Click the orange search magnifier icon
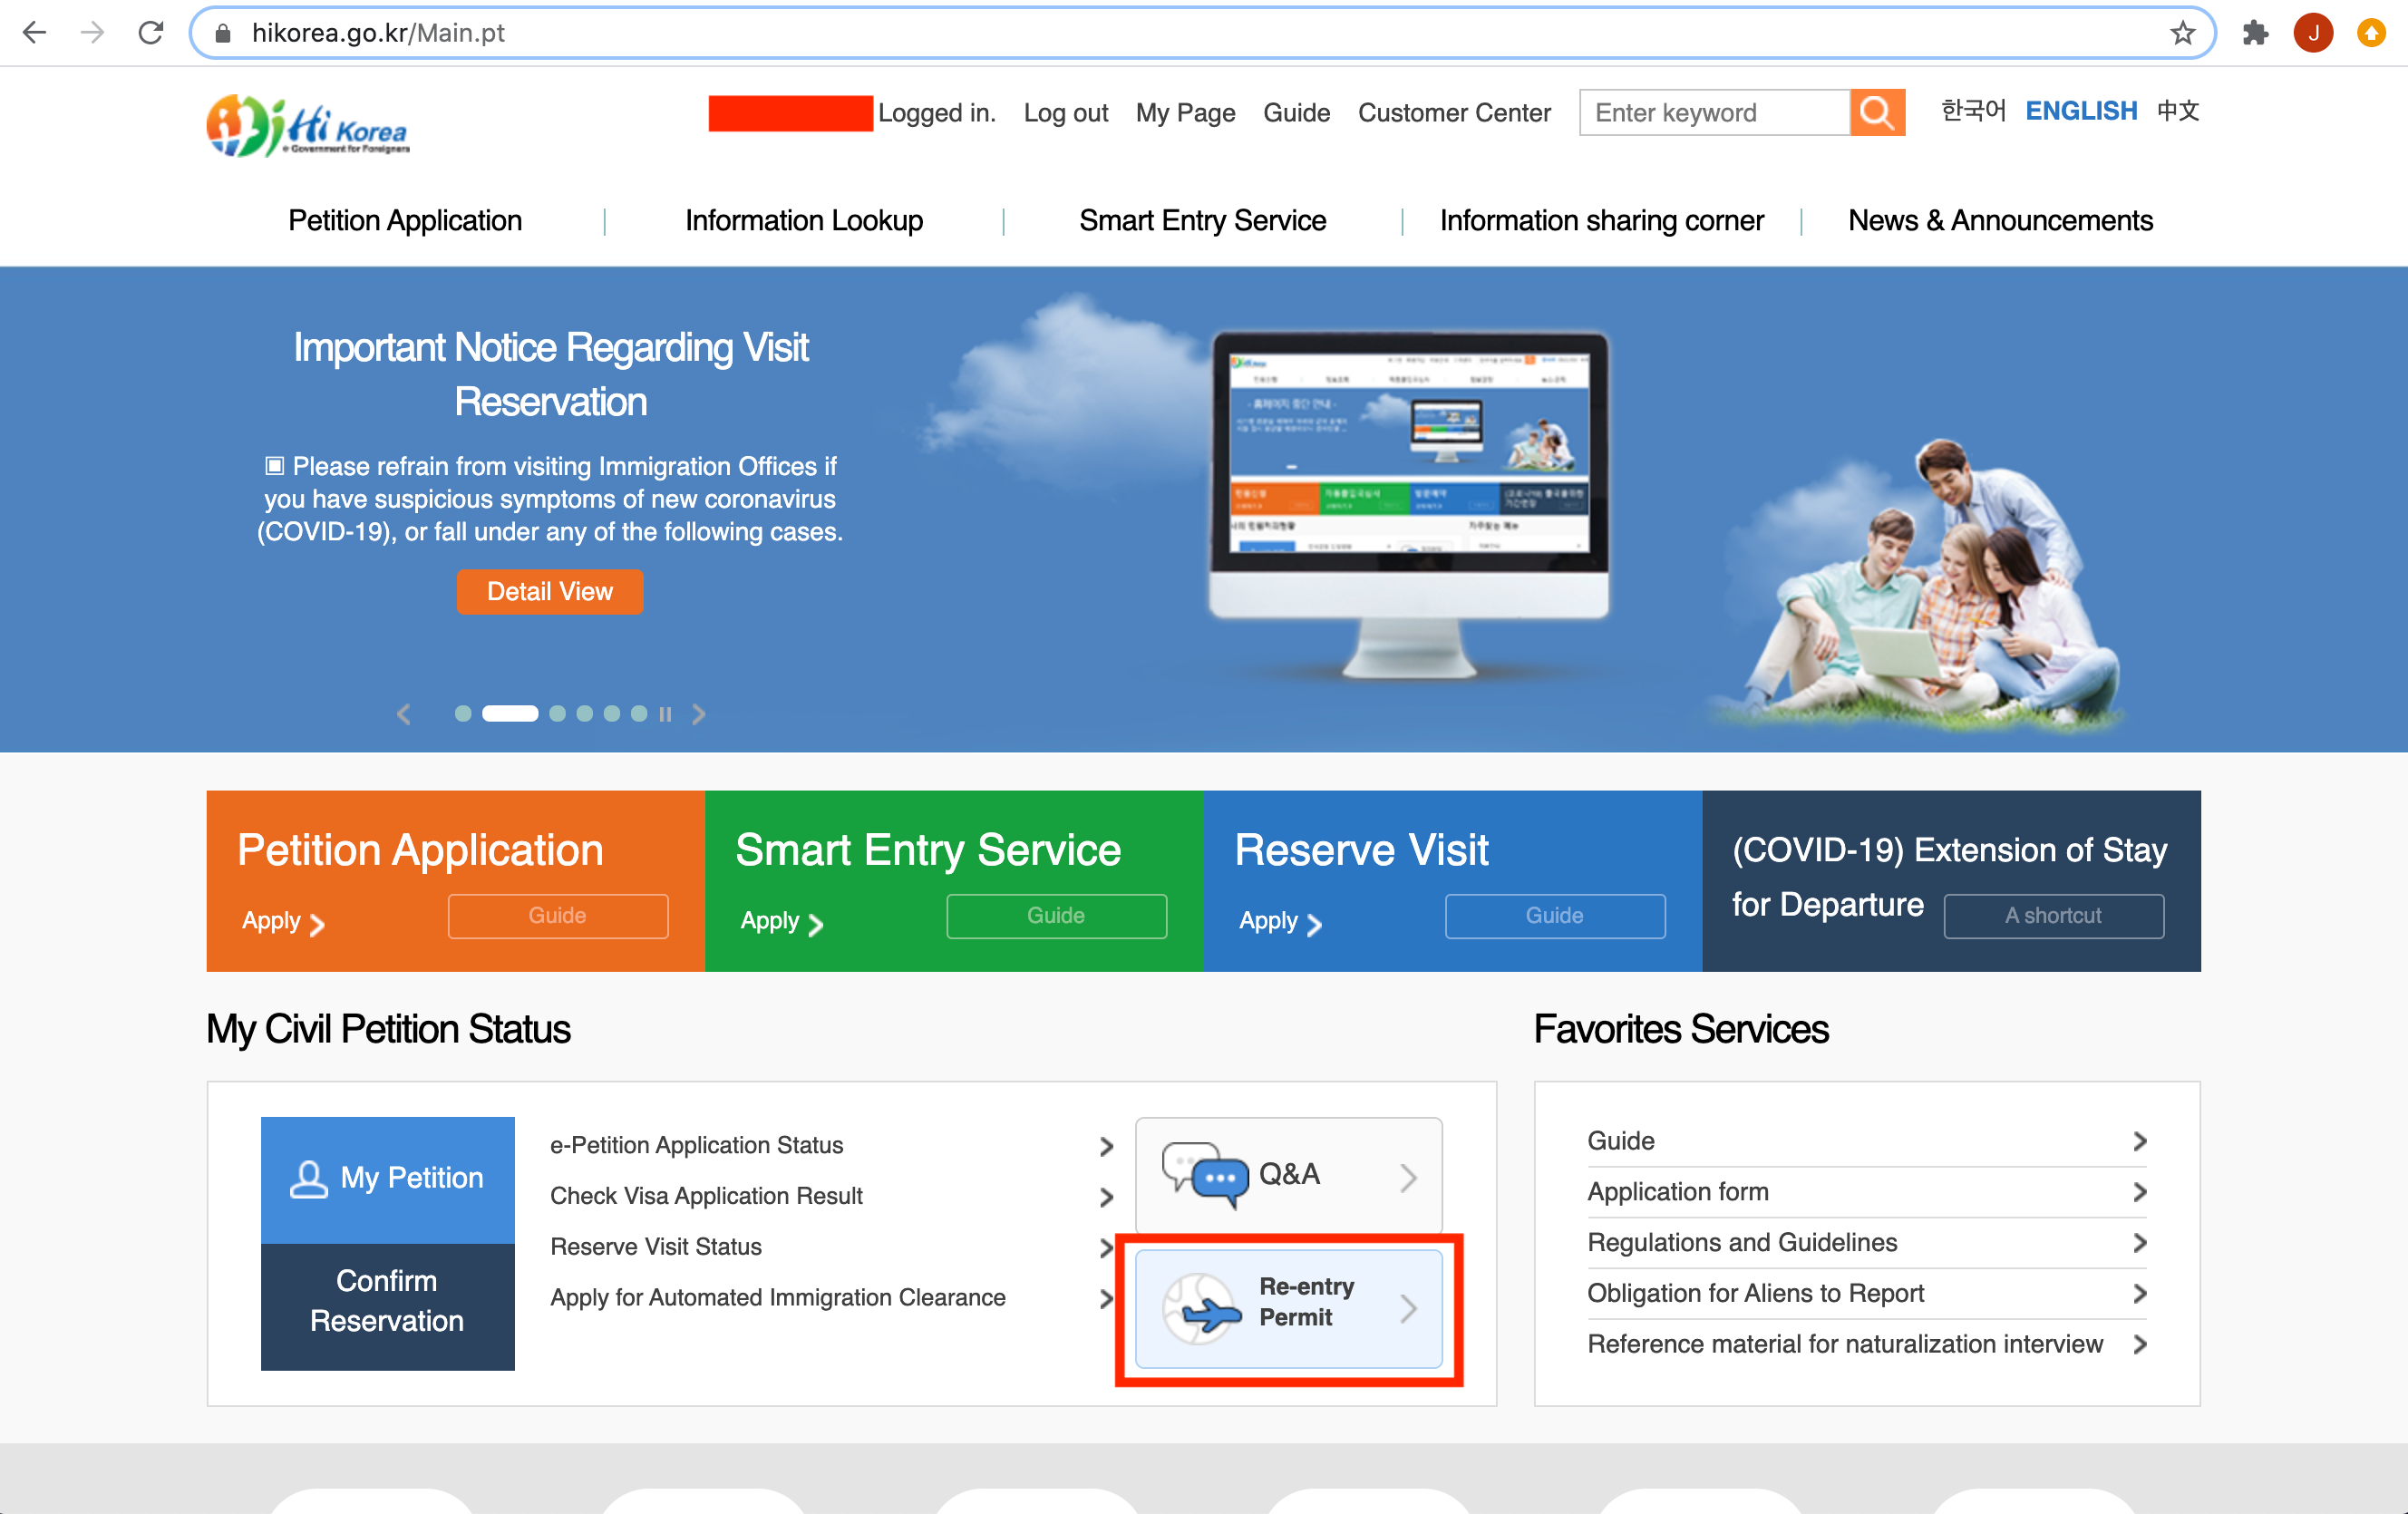This screenshot has width=2408, height=1514. (x=1877, y=113)
